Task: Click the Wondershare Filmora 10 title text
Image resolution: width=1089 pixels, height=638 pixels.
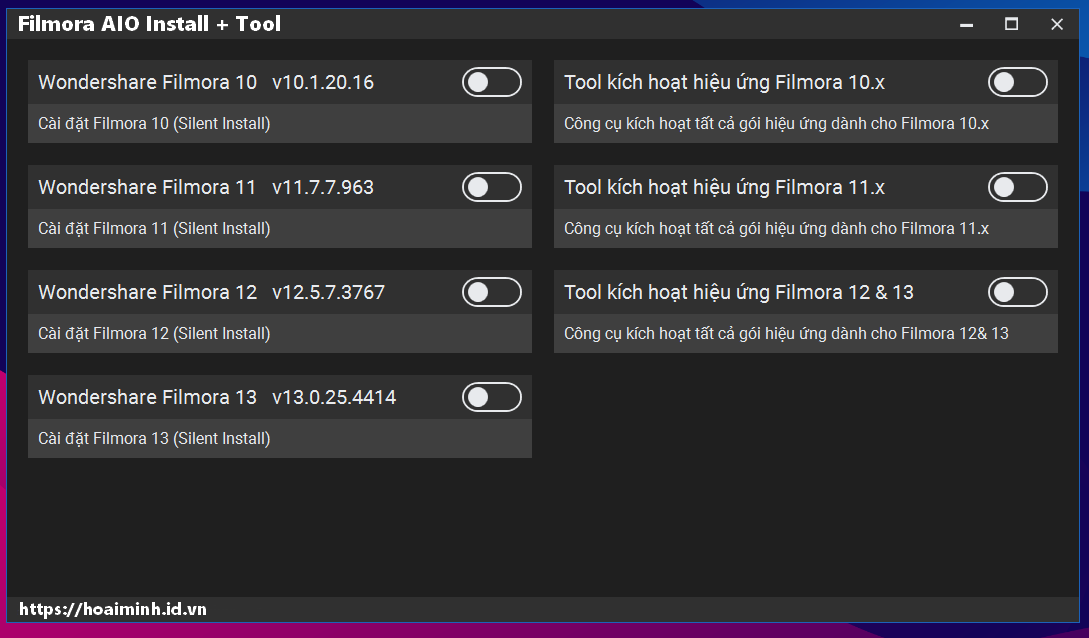Action: [x=147, y=82]
